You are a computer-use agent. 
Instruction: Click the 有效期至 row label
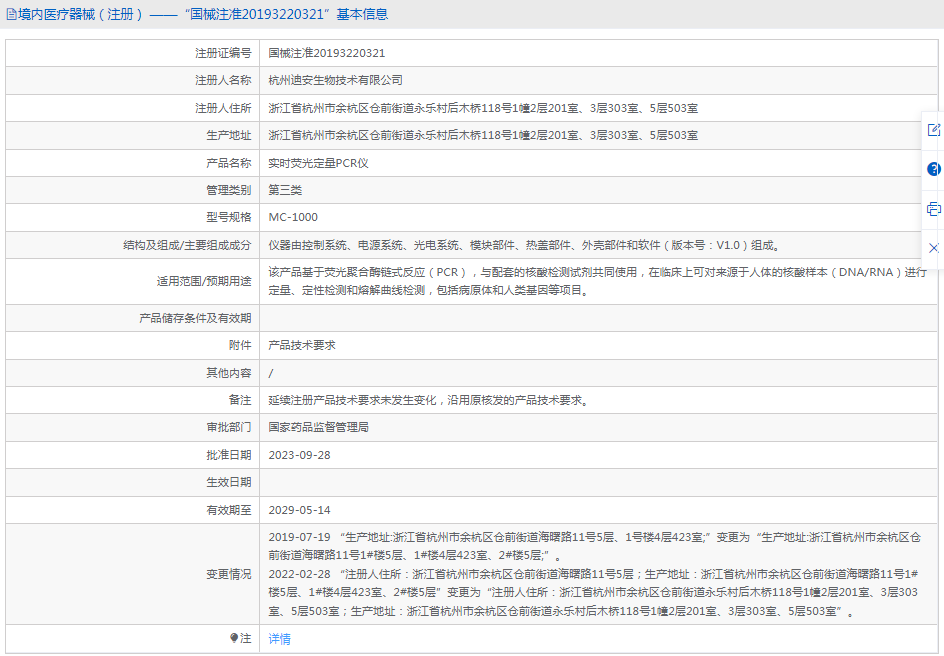229,510
